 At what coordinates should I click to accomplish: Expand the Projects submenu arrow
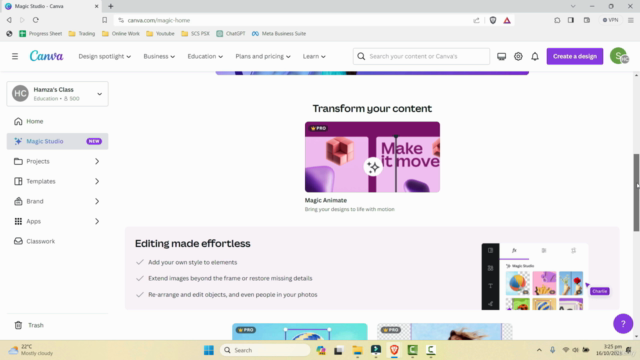[x=97, y=161]
